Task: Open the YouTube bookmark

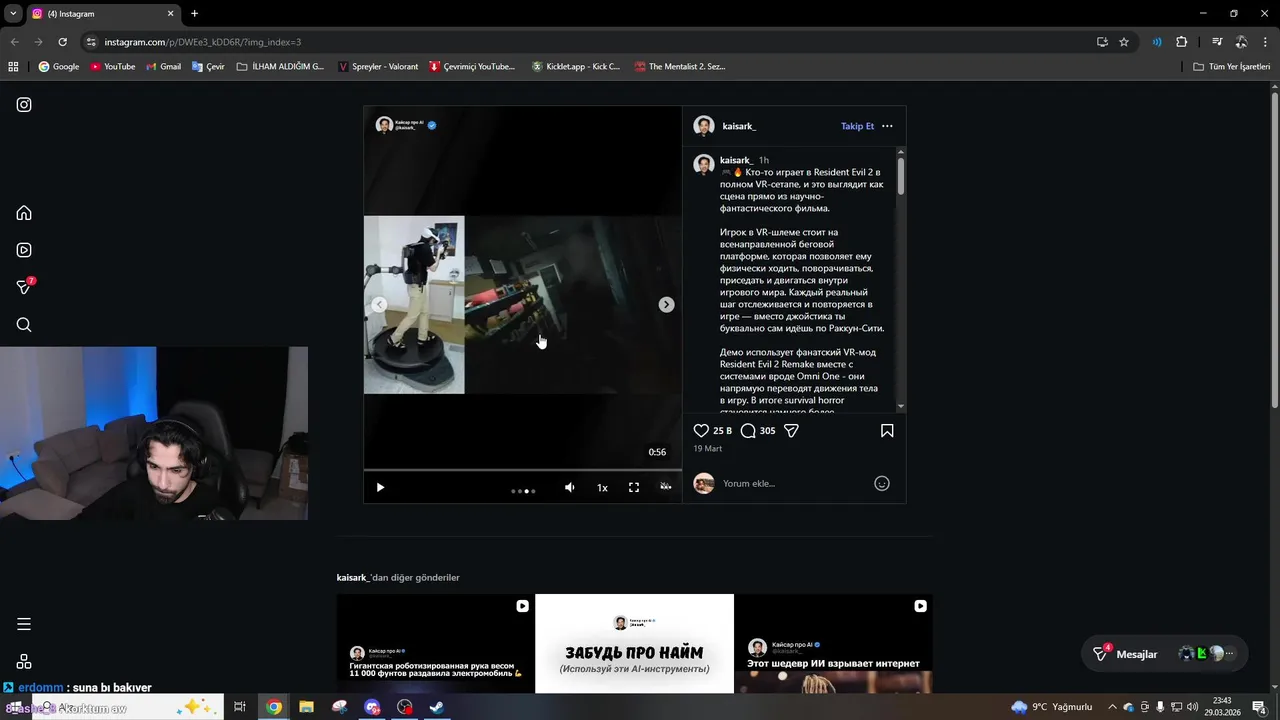Action: 112,66
